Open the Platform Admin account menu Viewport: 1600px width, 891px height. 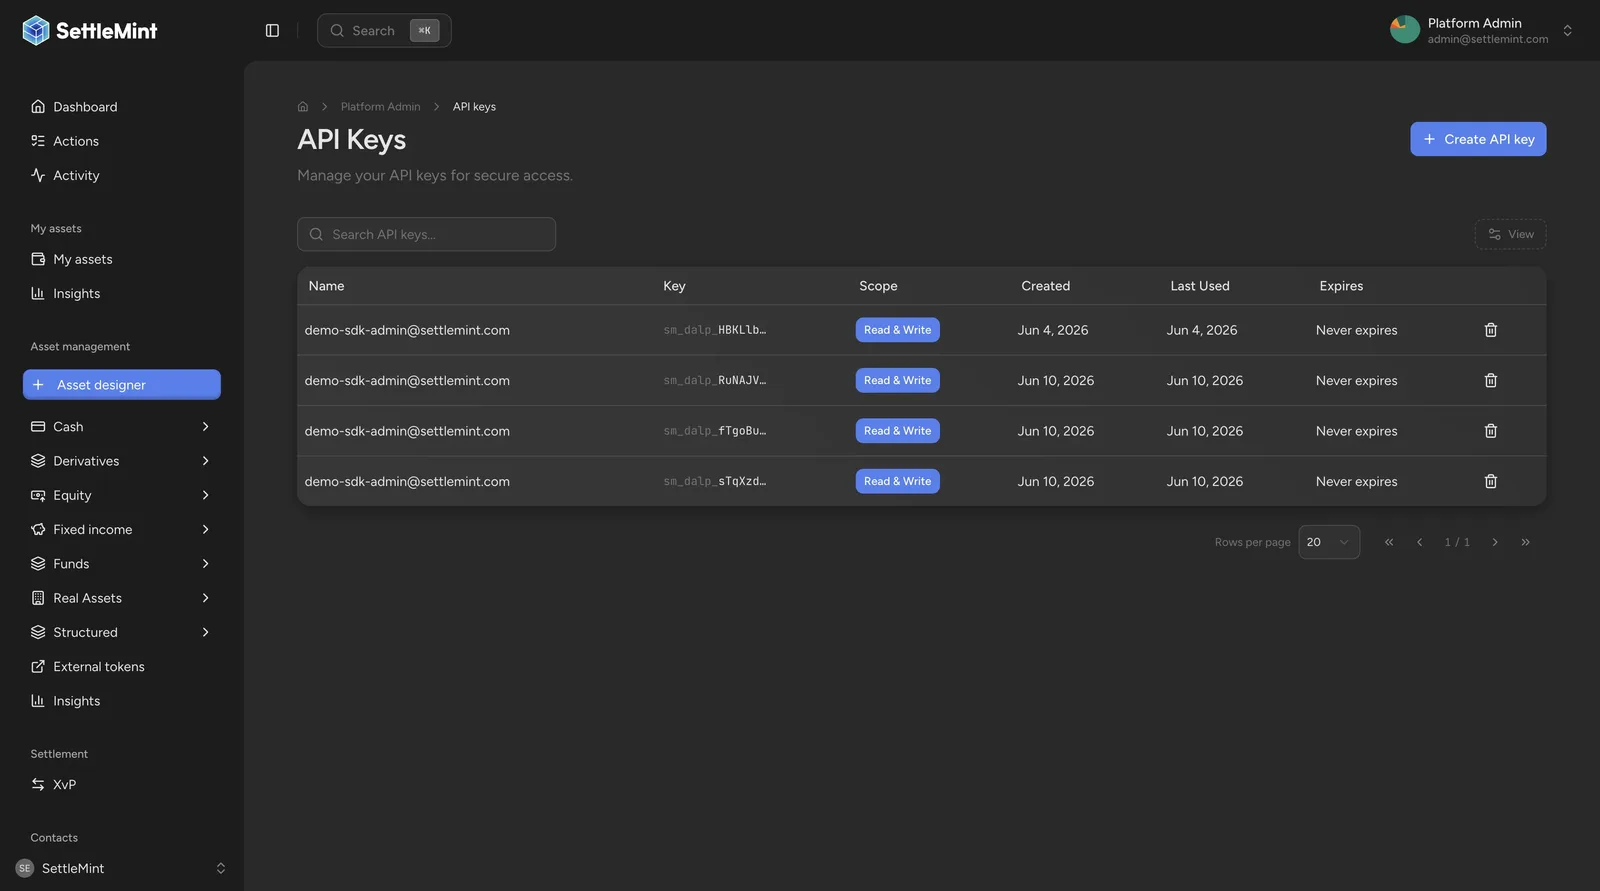pyautogui.click(x=1482, y=31)
